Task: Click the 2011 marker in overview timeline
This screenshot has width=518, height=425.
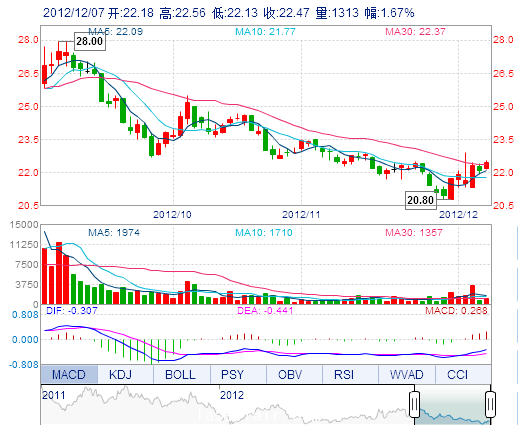Action: [54, 395]
